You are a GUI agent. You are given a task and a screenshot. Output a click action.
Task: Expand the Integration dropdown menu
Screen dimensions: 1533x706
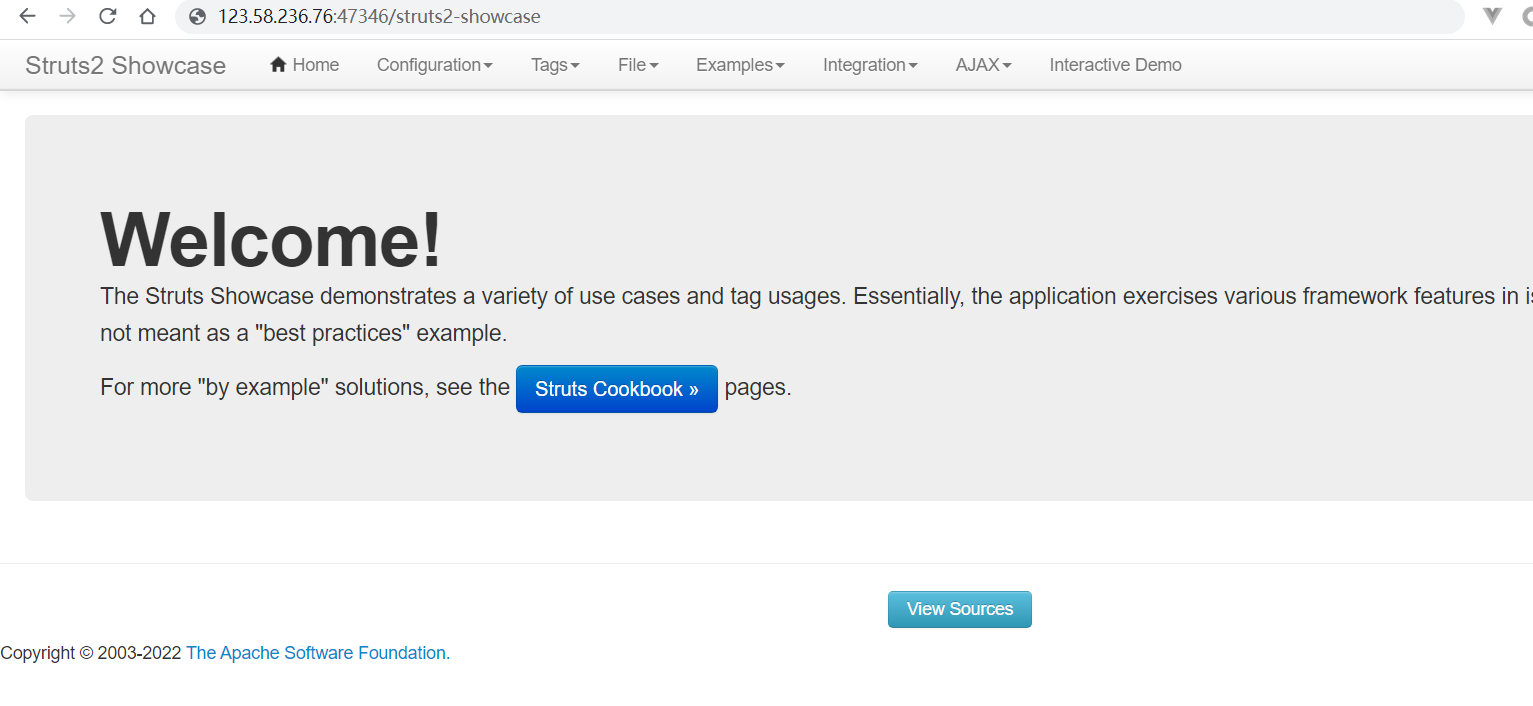pos(870,65)
